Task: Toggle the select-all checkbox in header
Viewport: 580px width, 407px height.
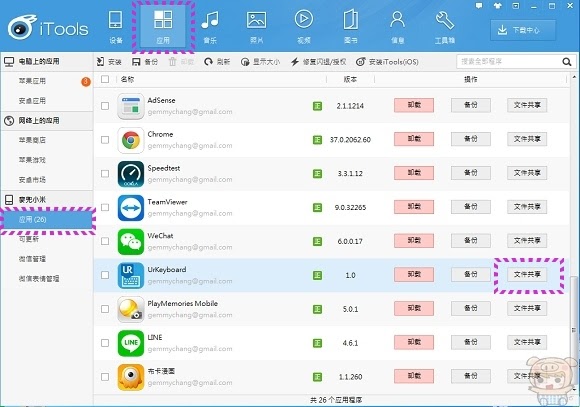Action: [x=105, y=79]
